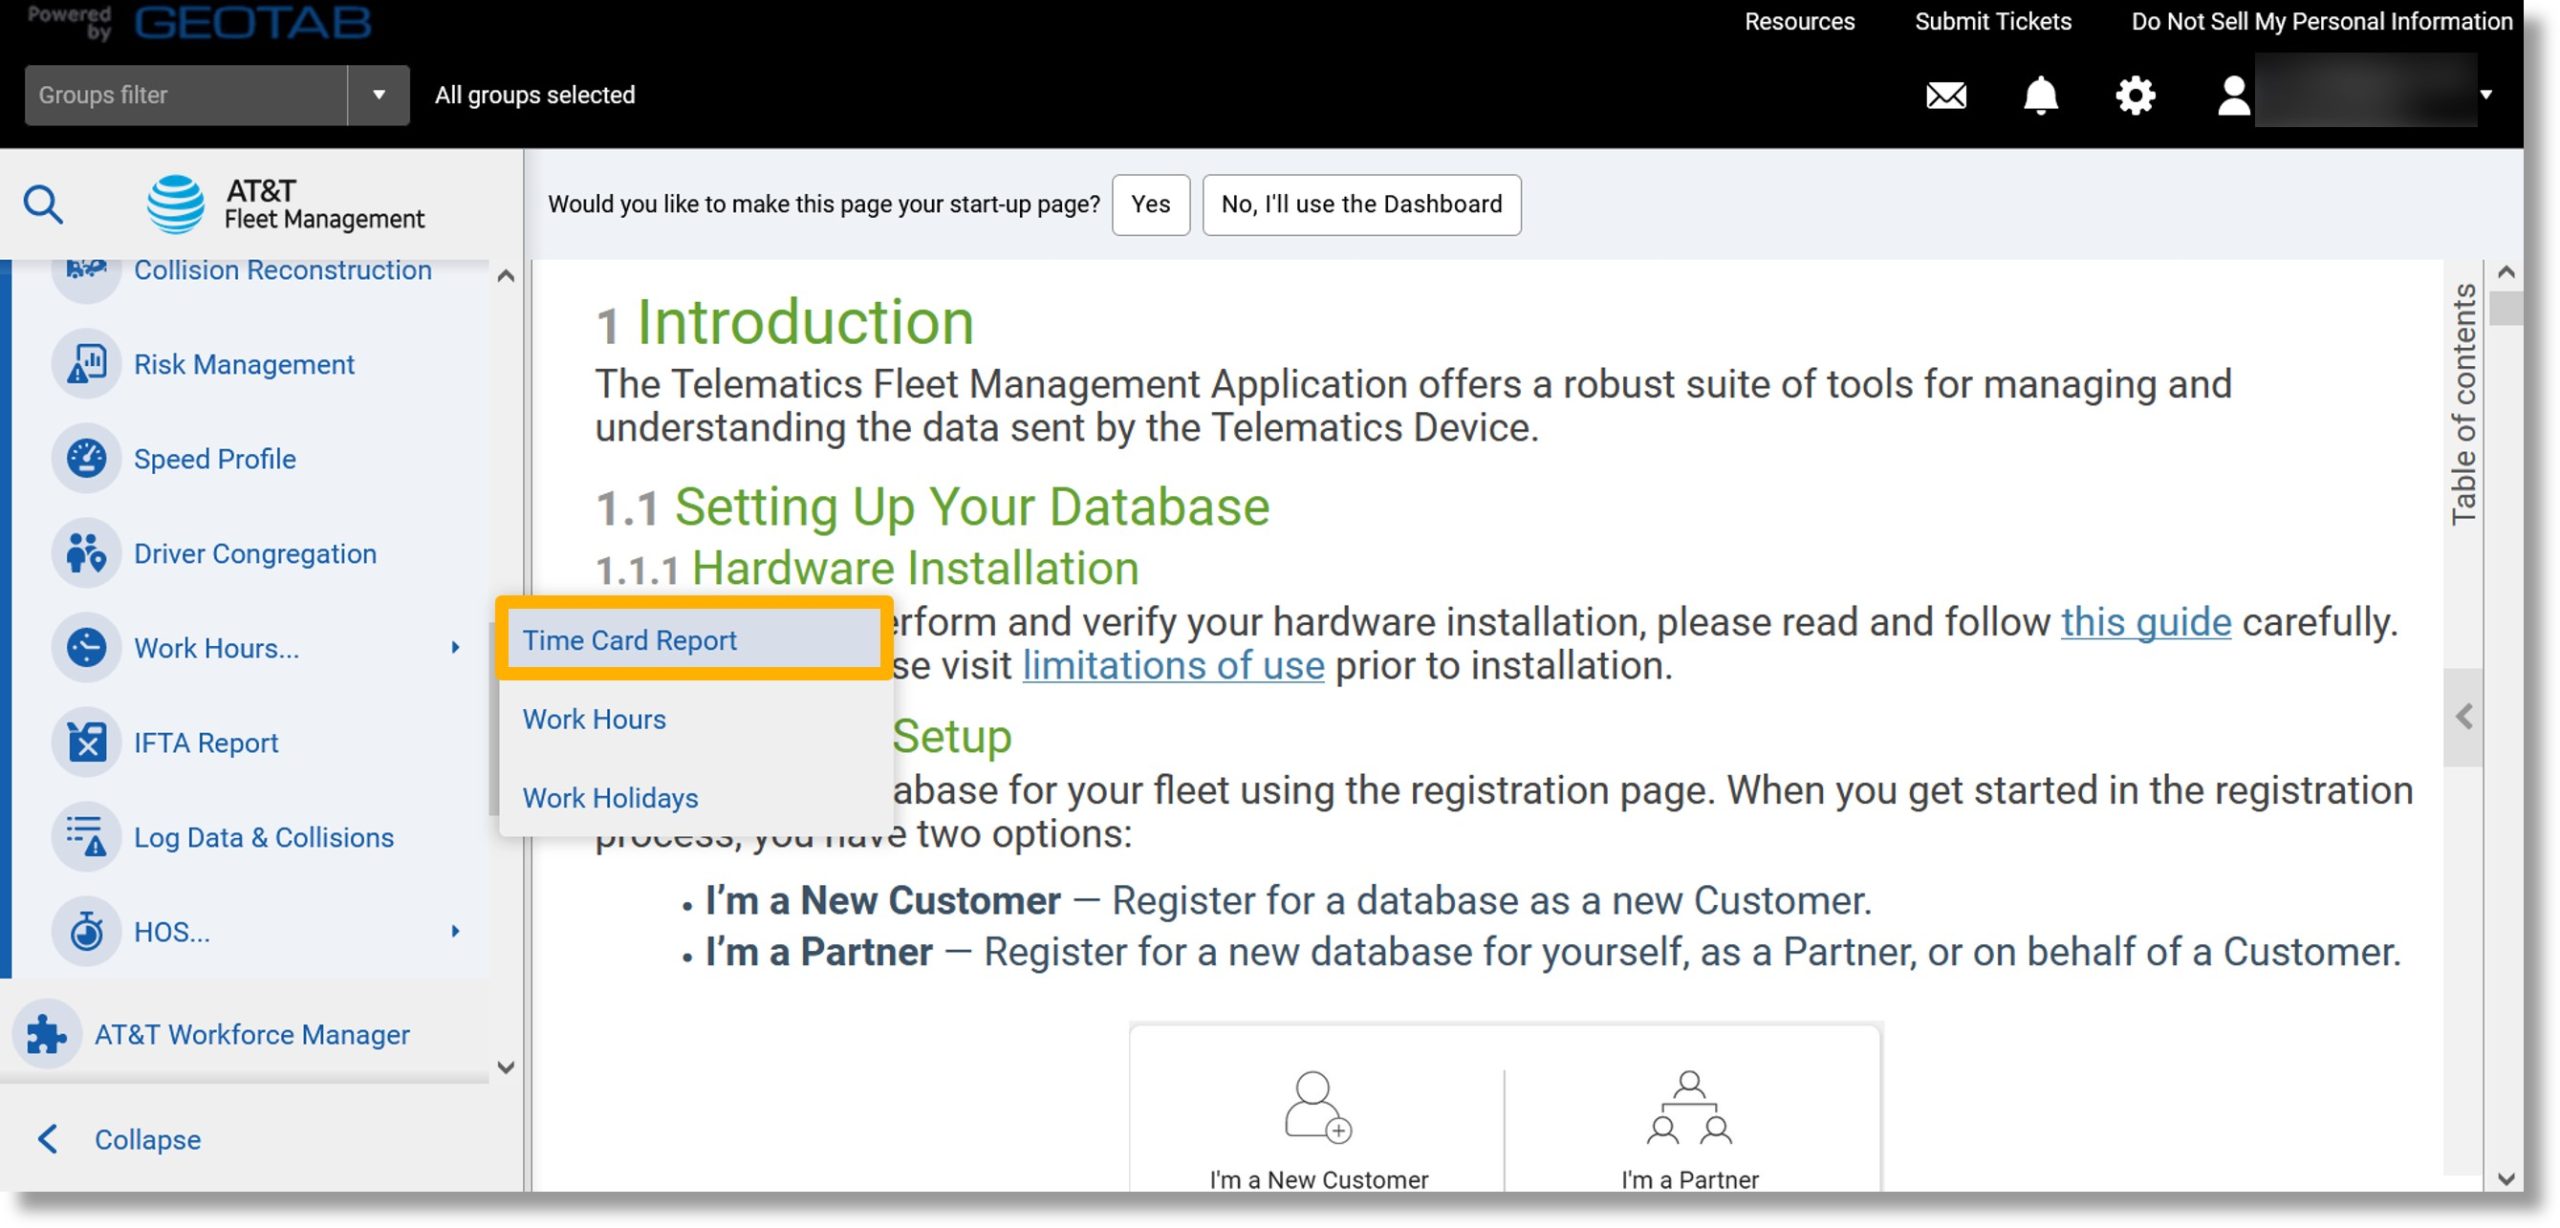Image resolution: width=2560 pixels, height=1228 pixels.
Task: Follow the 'limitations of use' link
Action: coord(1173,665)
